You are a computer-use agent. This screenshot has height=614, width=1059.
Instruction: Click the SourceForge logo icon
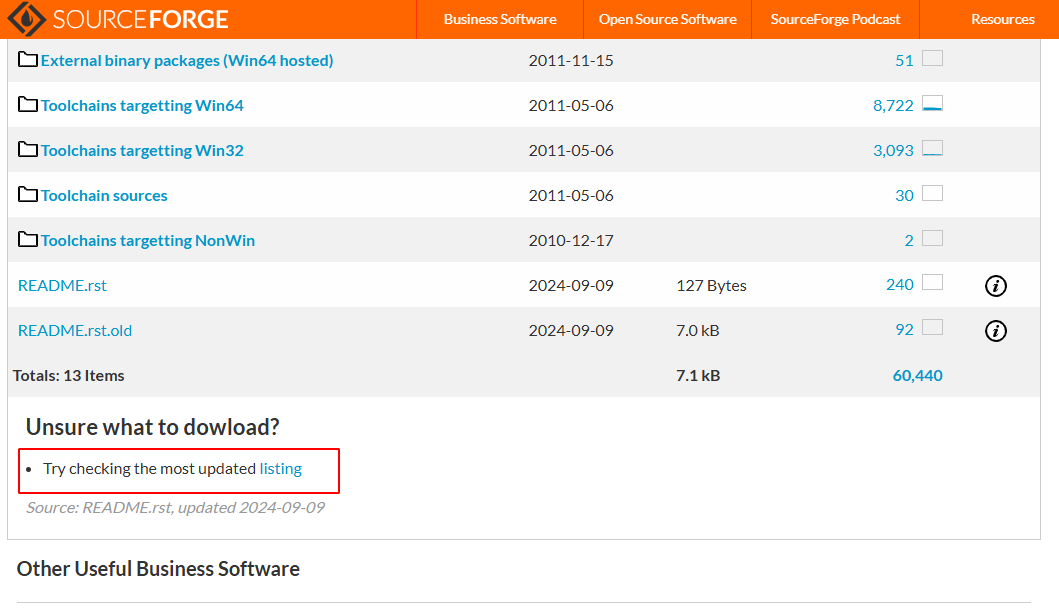(26, 19)
